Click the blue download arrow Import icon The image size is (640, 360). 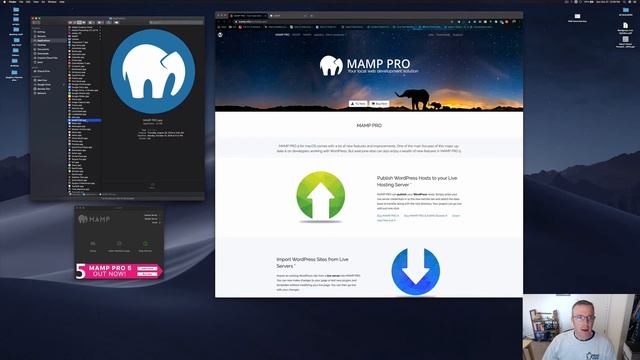[x=416, y=271]
